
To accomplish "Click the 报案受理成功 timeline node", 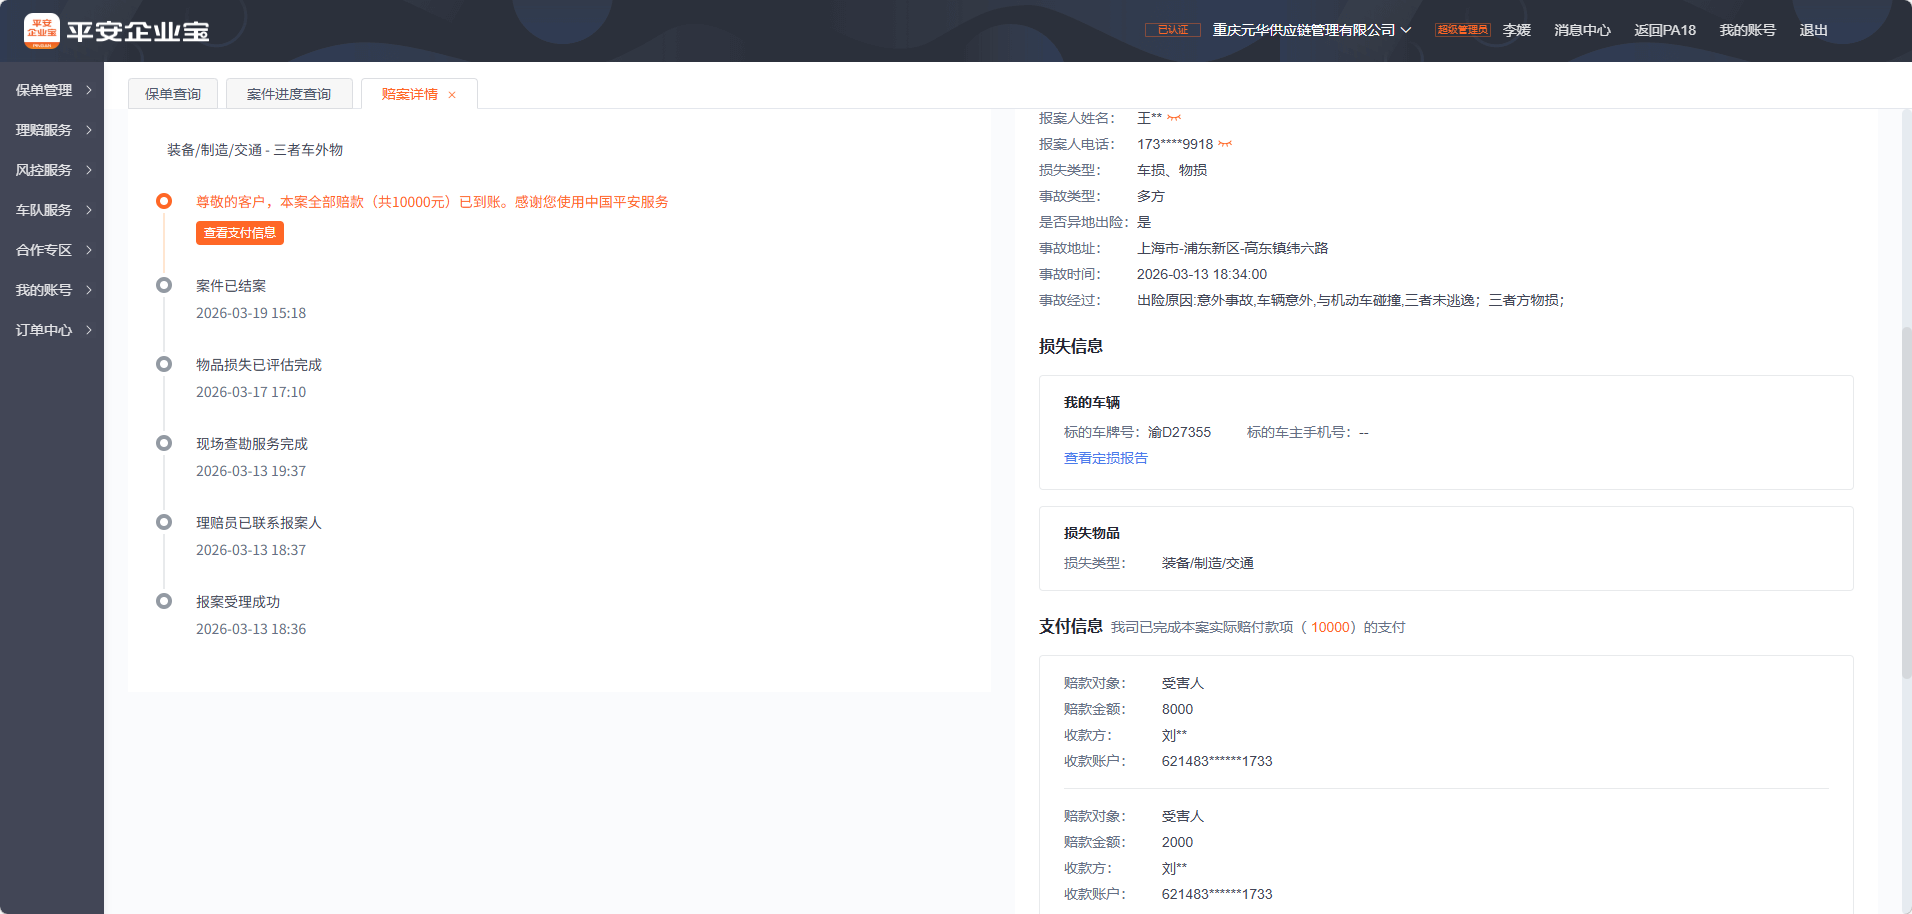I will coord(164,601).
